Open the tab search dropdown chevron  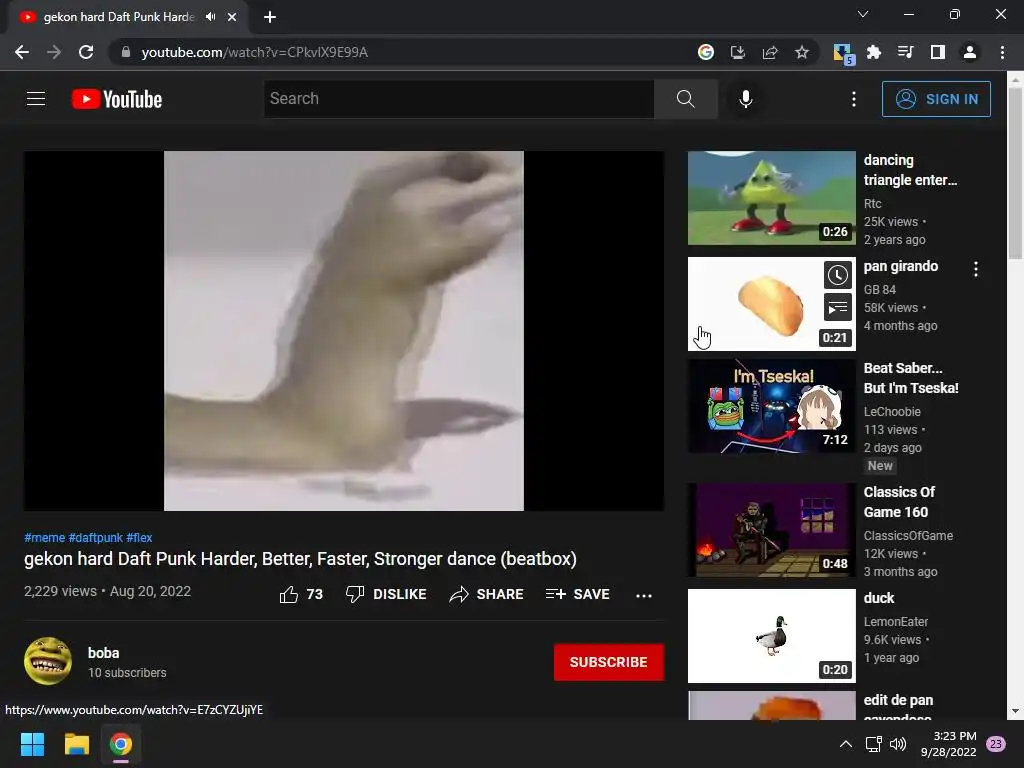863,14
